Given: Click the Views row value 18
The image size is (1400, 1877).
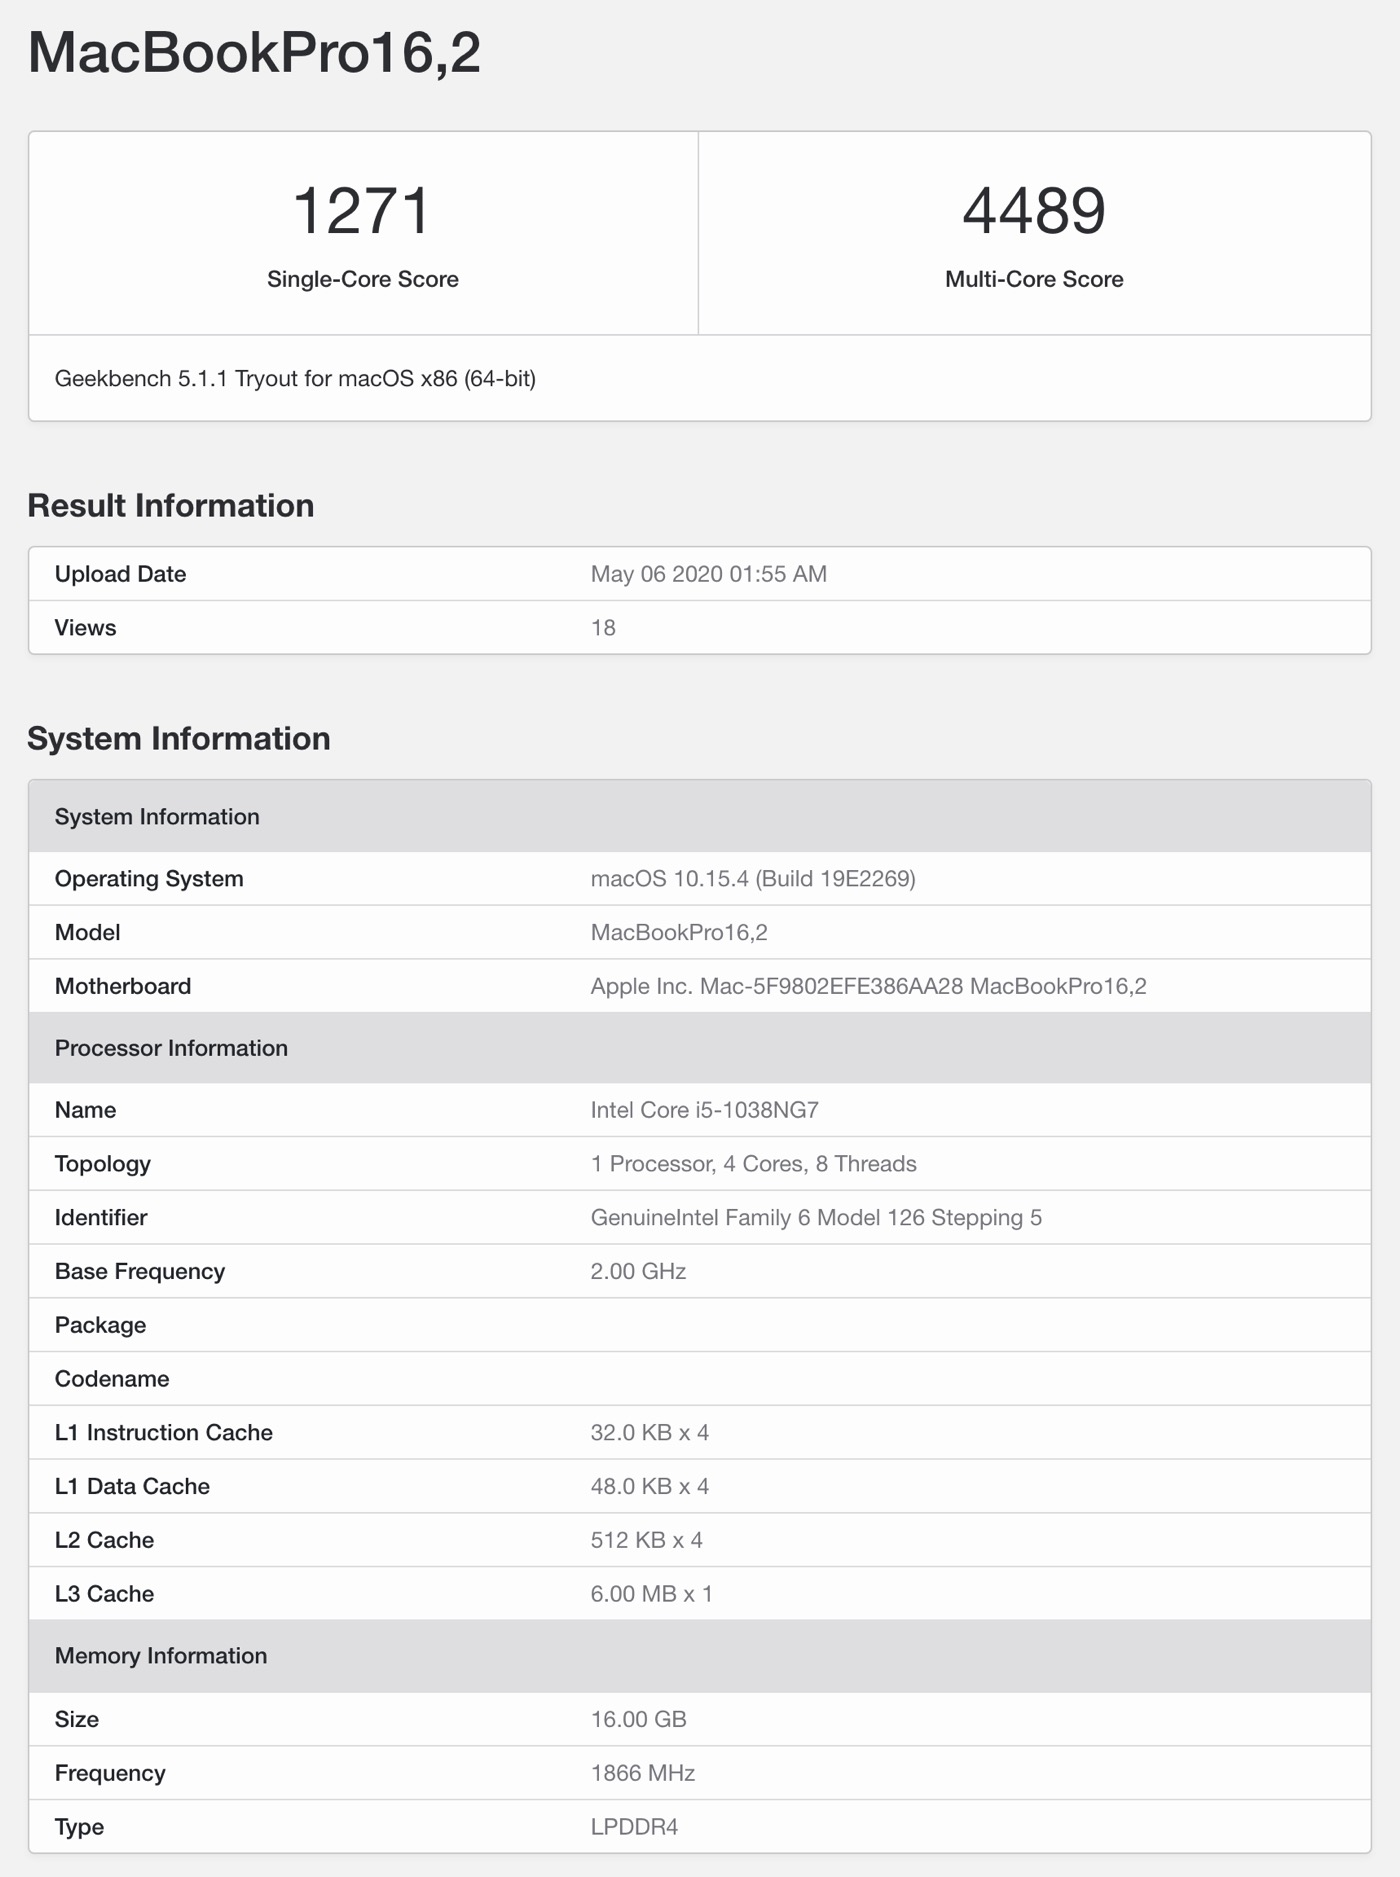Looking at the screenshot, I should coord(603,628).
